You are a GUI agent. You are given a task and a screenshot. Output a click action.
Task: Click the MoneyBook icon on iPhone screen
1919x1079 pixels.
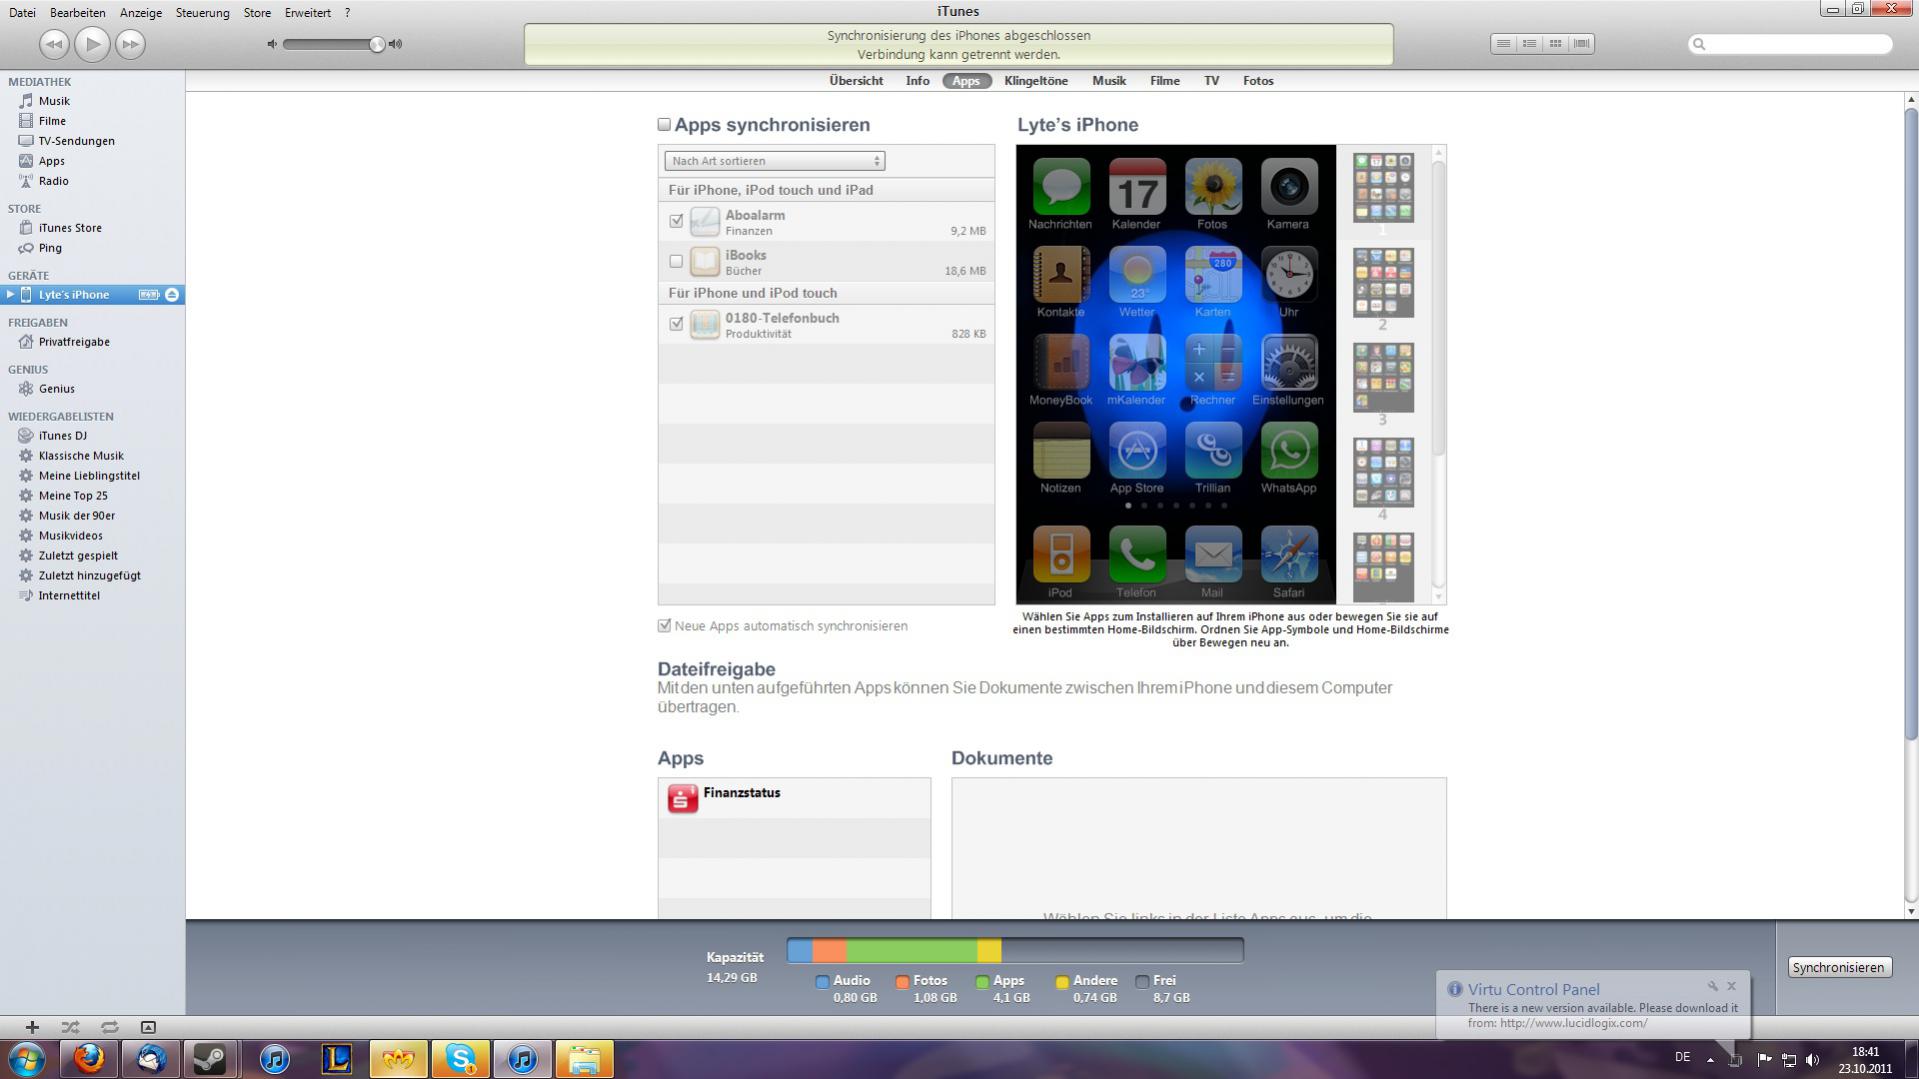[1061, 364]
